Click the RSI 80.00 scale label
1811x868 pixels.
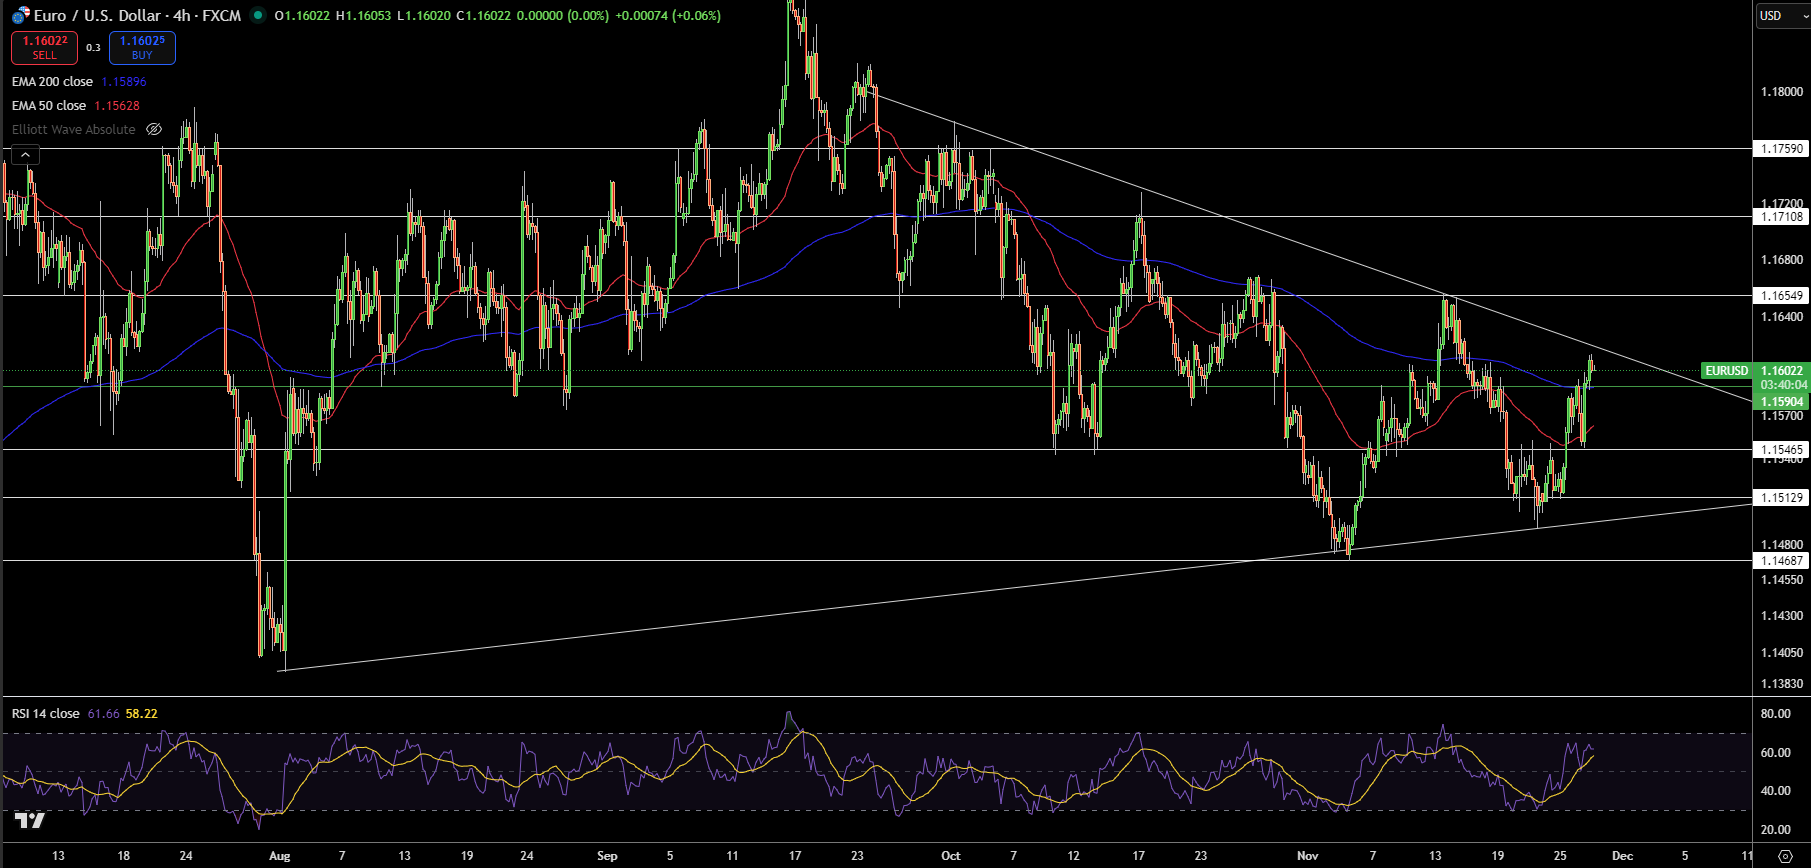click(1775, 713)
